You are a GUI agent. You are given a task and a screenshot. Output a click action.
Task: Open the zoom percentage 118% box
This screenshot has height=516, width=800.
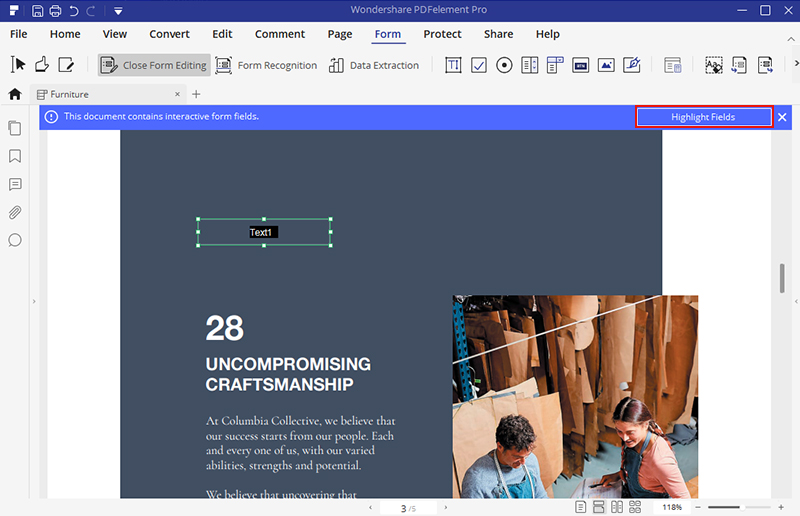point(671,508)
